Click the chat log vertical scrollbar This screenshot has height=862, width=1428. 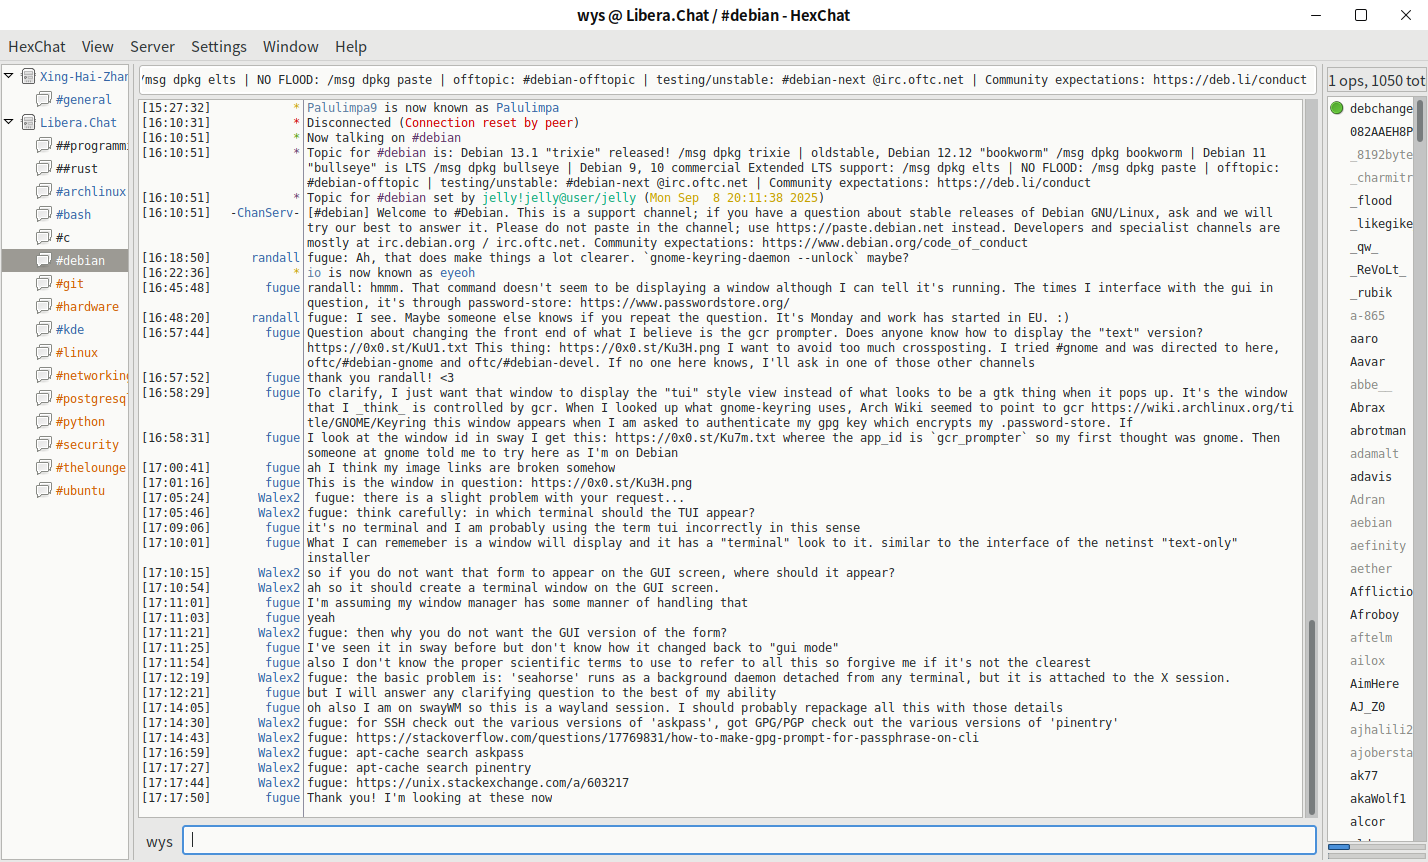coord(1311,700)
